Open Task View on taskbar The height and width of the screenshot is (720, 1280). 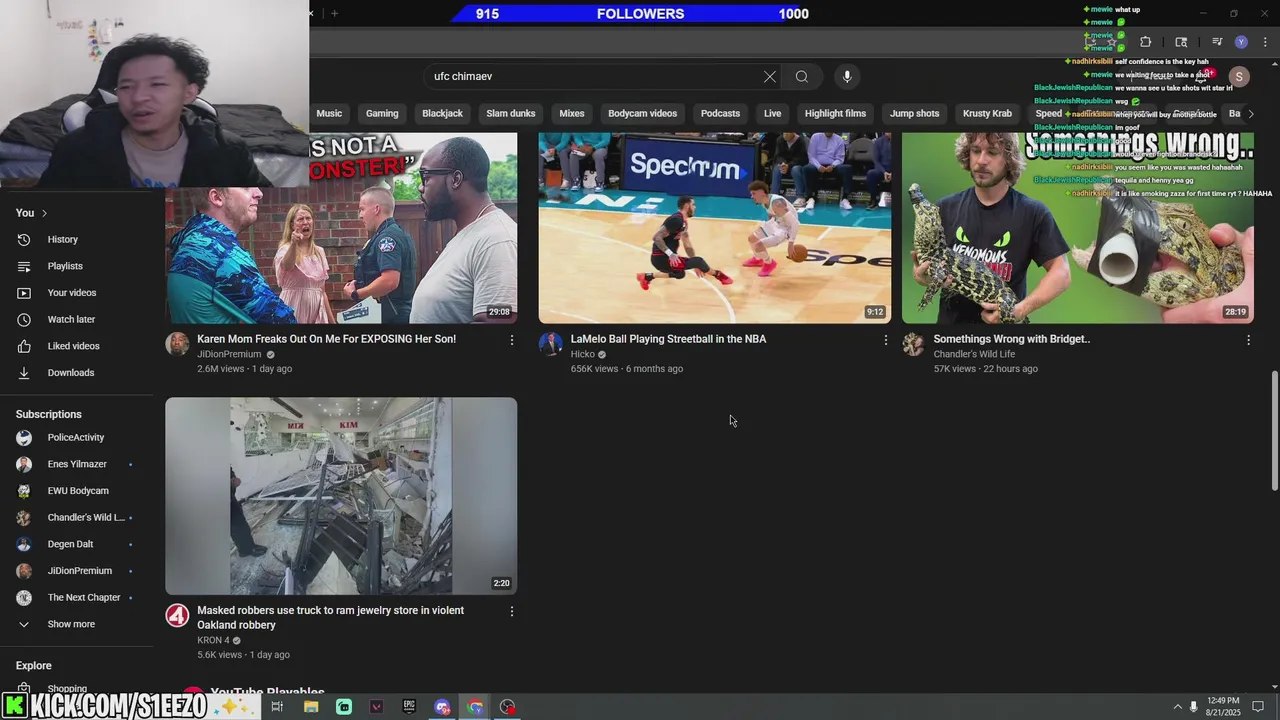277,707
